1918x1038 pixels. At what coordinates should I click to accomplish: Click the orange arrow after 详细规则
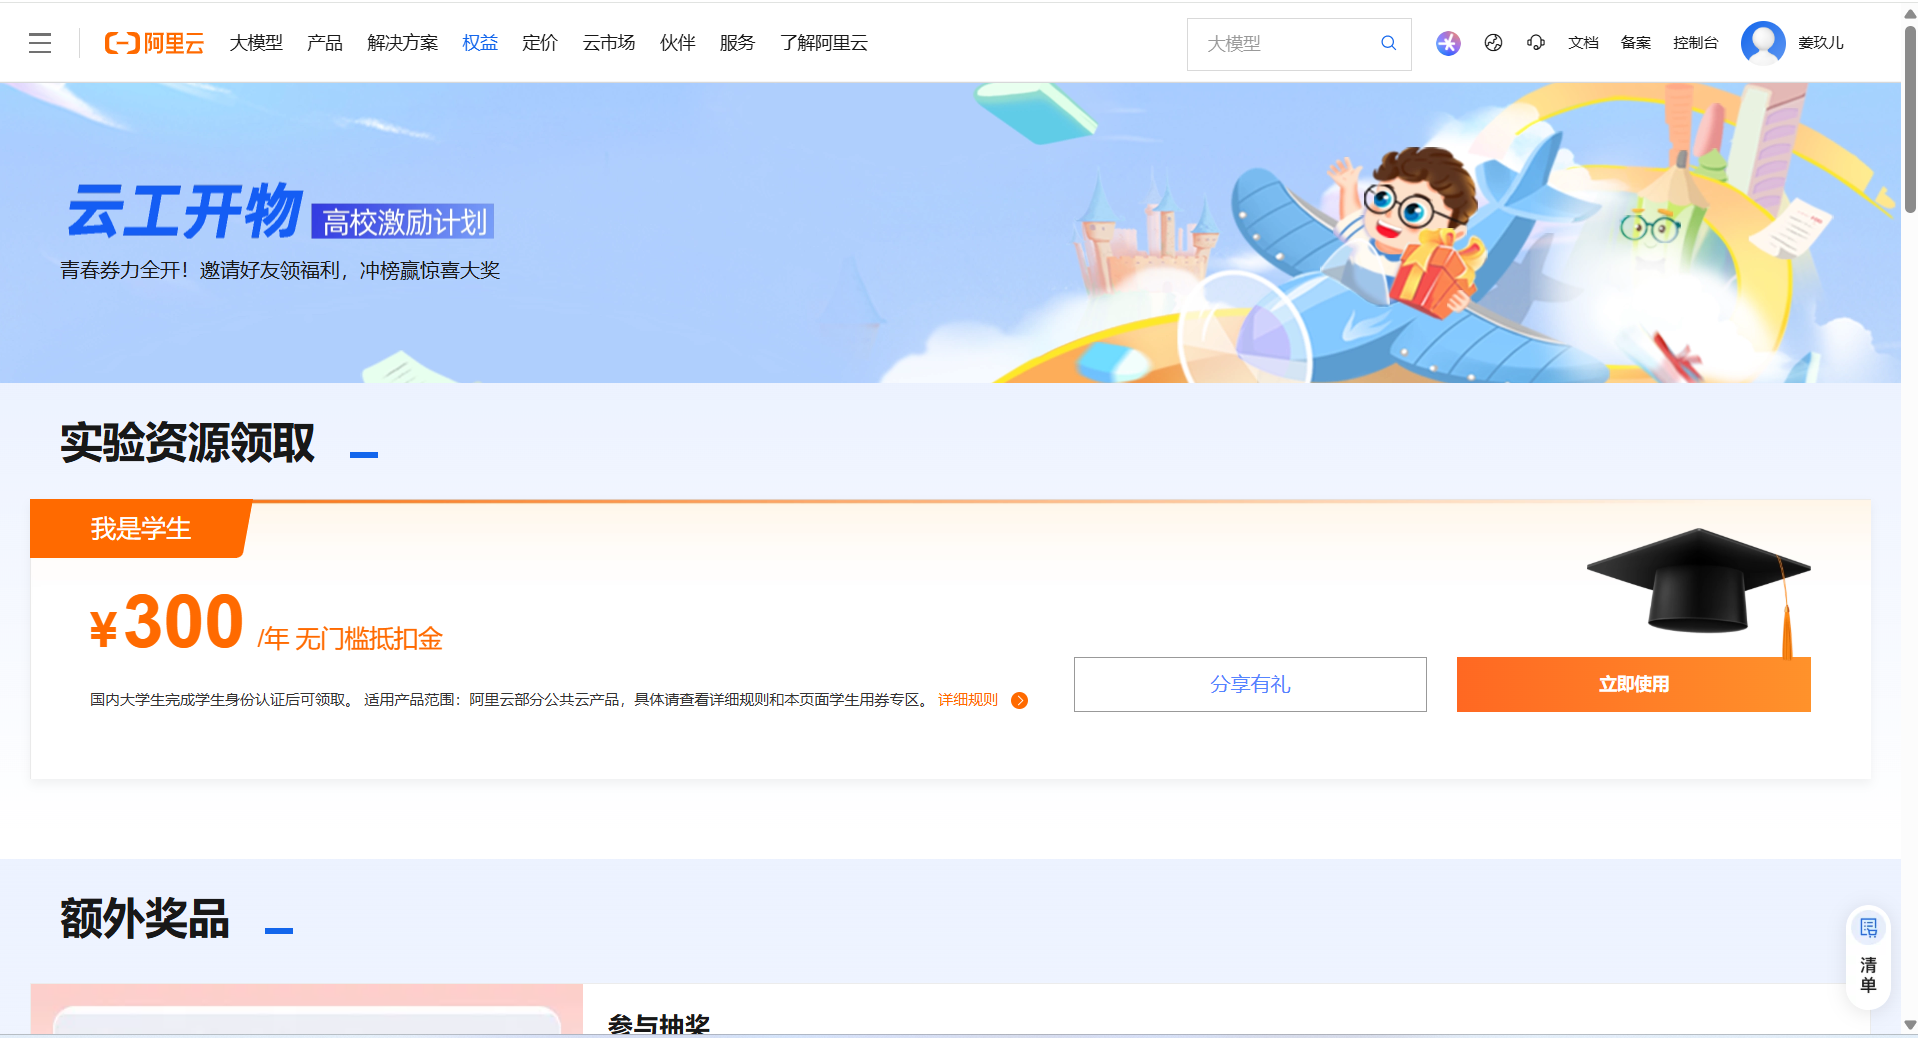(1019, 700)
